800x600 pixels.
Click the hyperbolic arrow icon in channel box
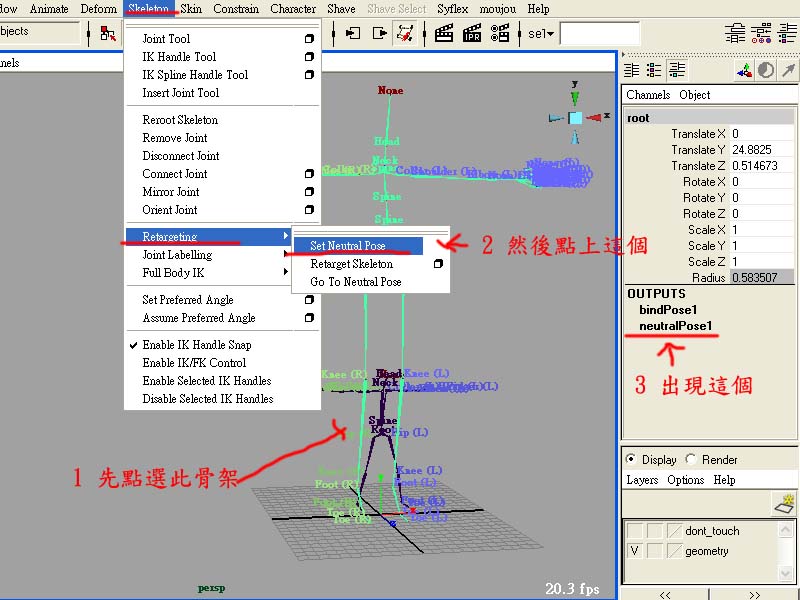pyautogui.click(x=788, y=70)
